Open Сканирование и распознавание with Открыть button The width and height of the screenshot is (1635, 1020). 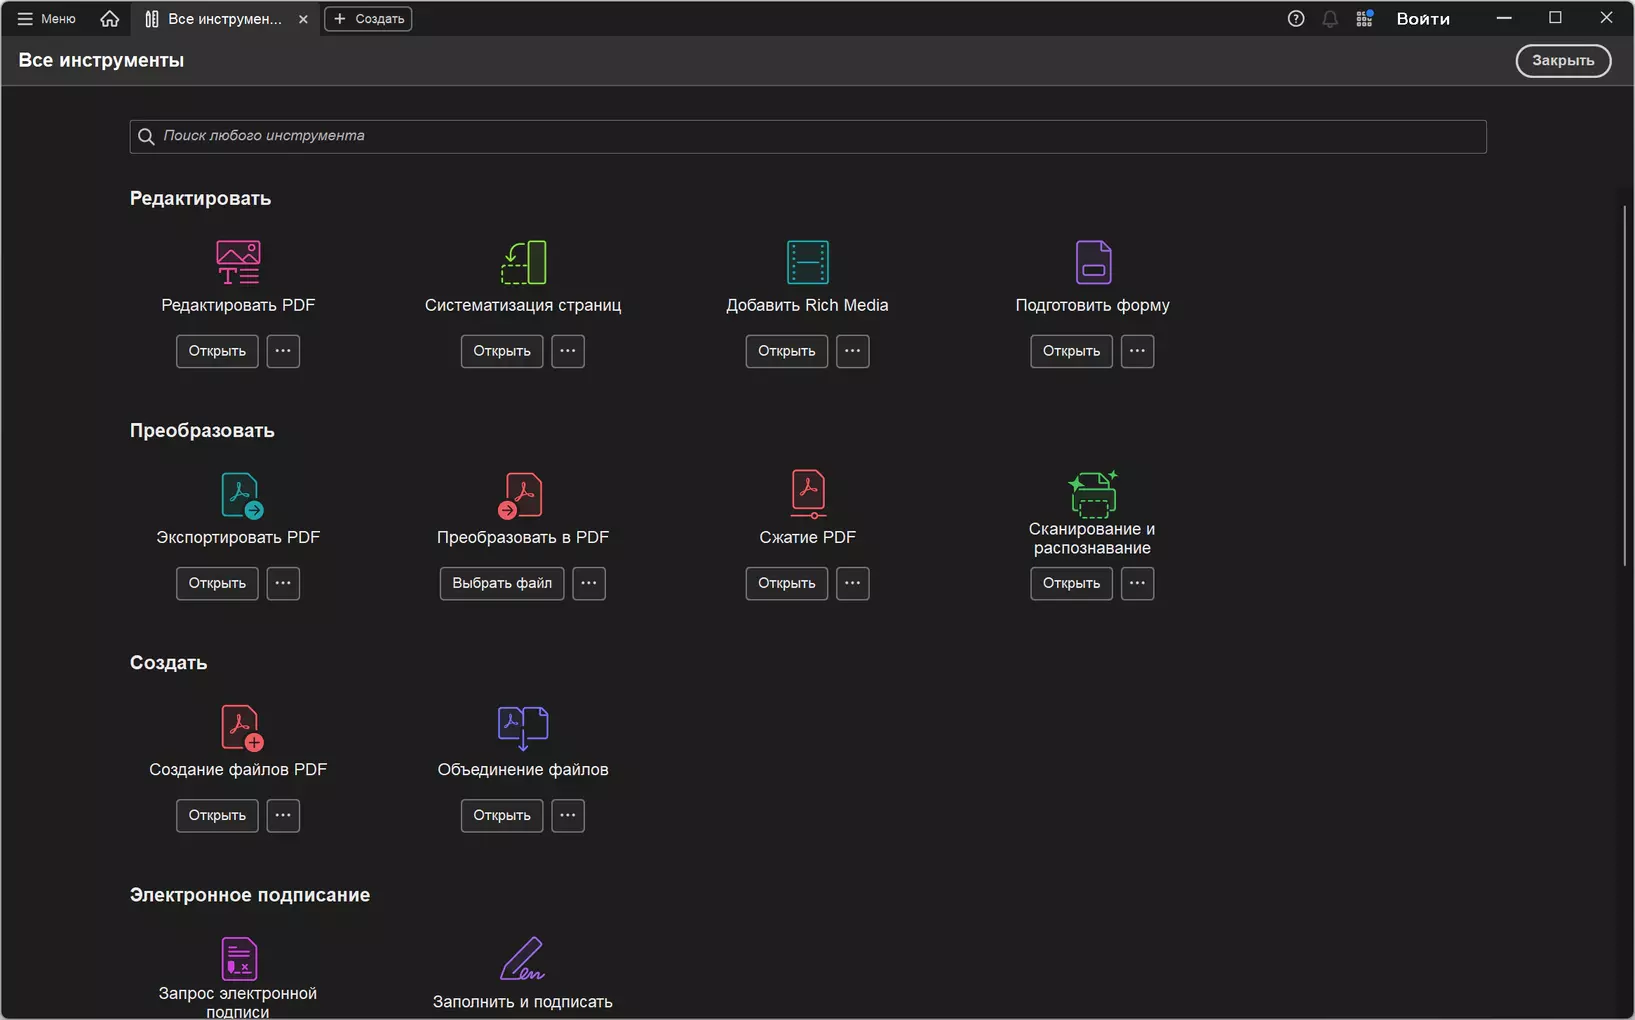[x=1071, y=583]
